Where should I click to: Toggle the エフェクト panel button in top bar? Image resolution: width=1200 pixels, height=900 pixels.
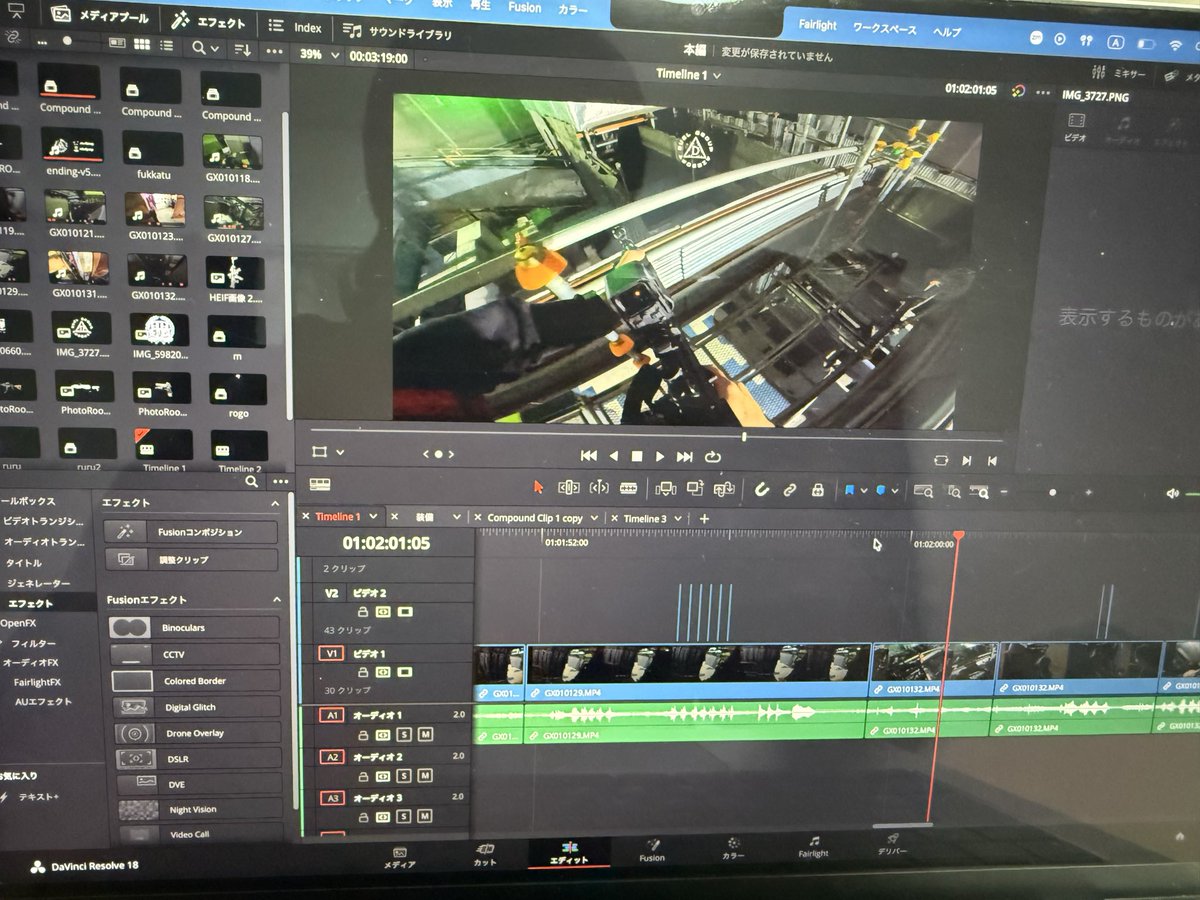pos(208,19)
